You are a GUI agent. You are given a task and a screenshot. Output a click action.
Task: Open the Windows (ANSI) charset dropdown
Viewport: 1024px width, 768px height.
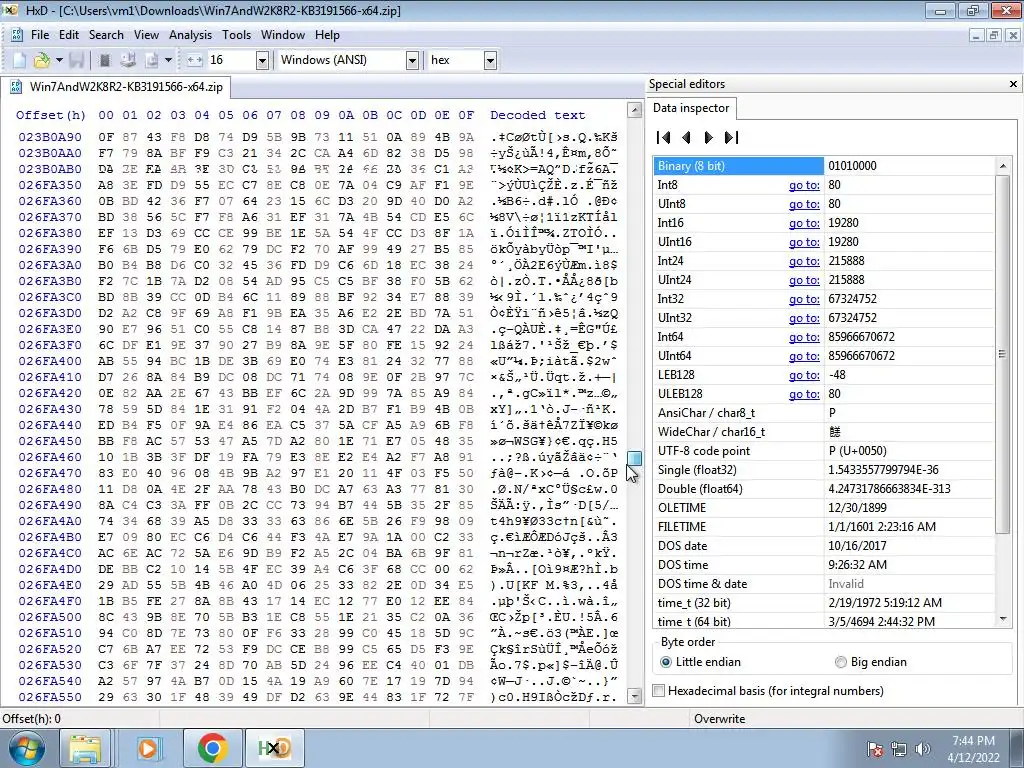tap(412, 61)
